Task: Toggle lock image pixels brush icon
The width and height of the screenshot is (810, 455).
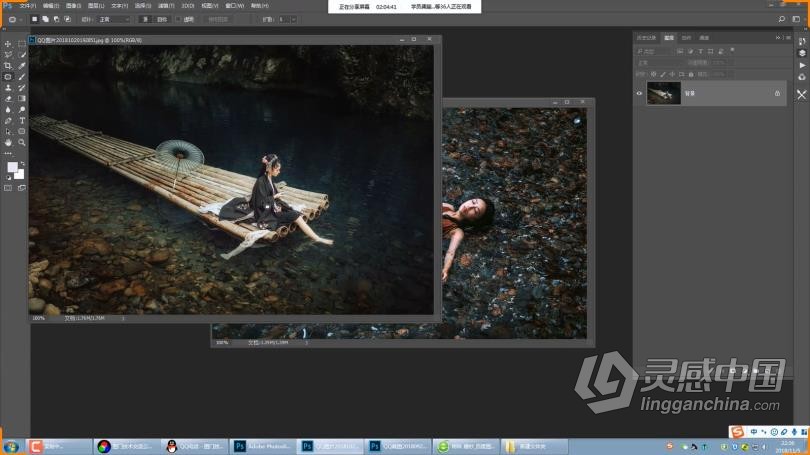Action: (x=663, y=74)
